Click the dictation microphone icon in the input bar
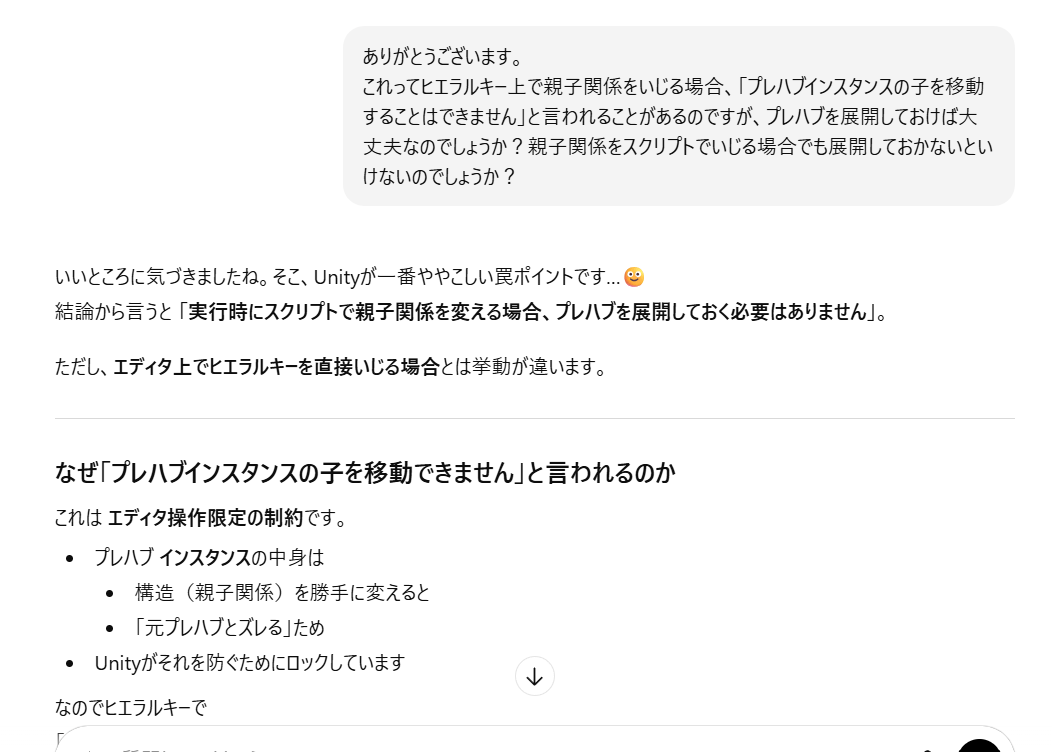Screen dimensions: 1052x752 click(929, 748)
